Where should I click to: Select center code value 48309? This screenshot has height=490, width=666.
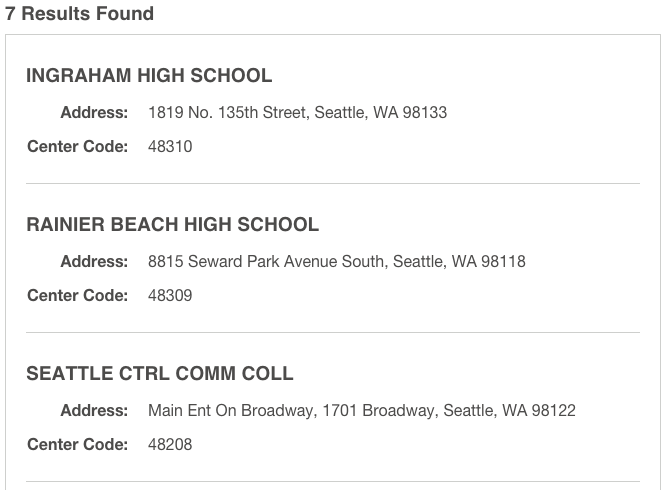pyautogui.click(x=170, y=296)
